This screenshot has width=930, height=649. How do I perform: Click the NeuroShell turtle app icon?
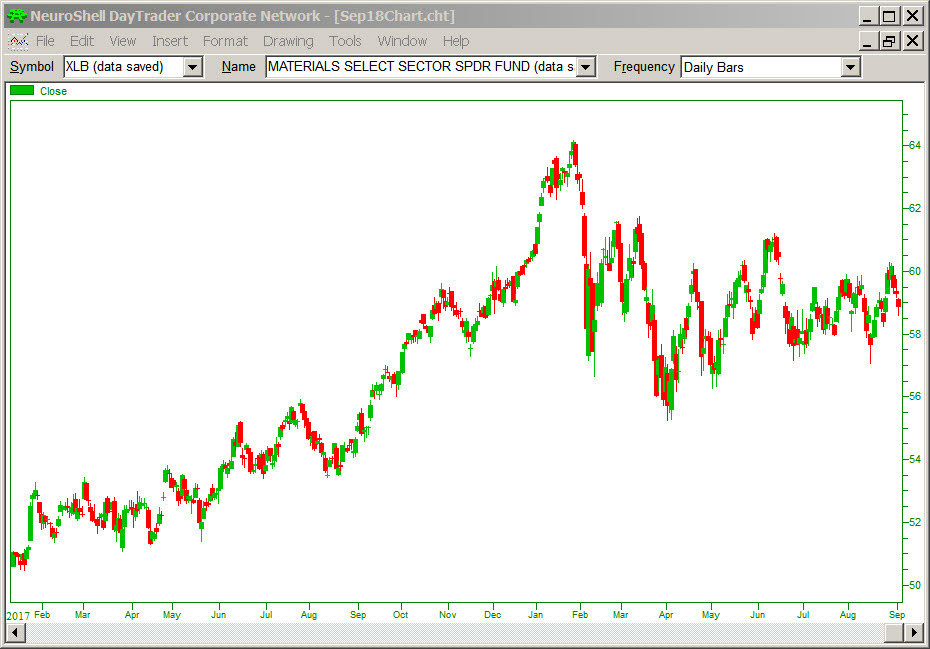(x=17, y=15)
